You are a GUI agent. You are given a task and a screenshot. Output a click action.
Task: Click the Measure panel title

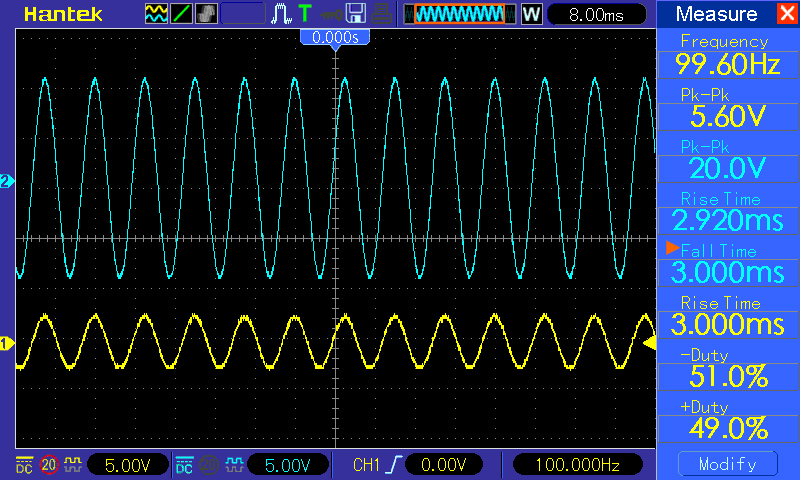[x=716, y=14]
